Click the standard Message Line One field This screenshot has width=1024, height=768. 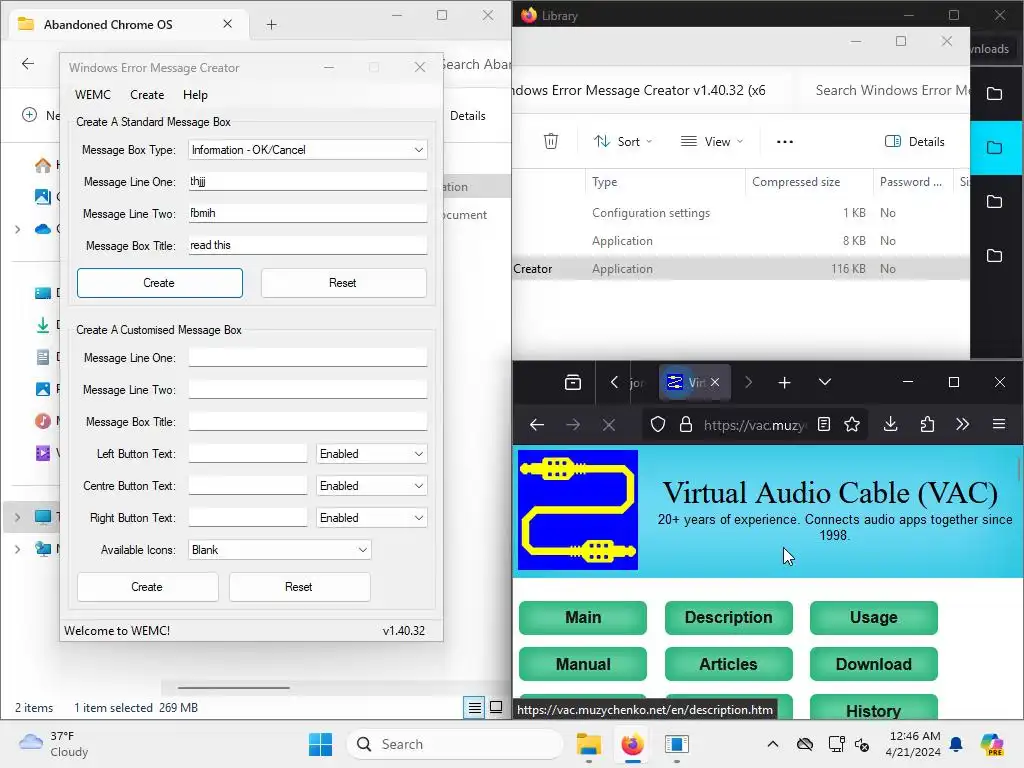click(308, 182)
